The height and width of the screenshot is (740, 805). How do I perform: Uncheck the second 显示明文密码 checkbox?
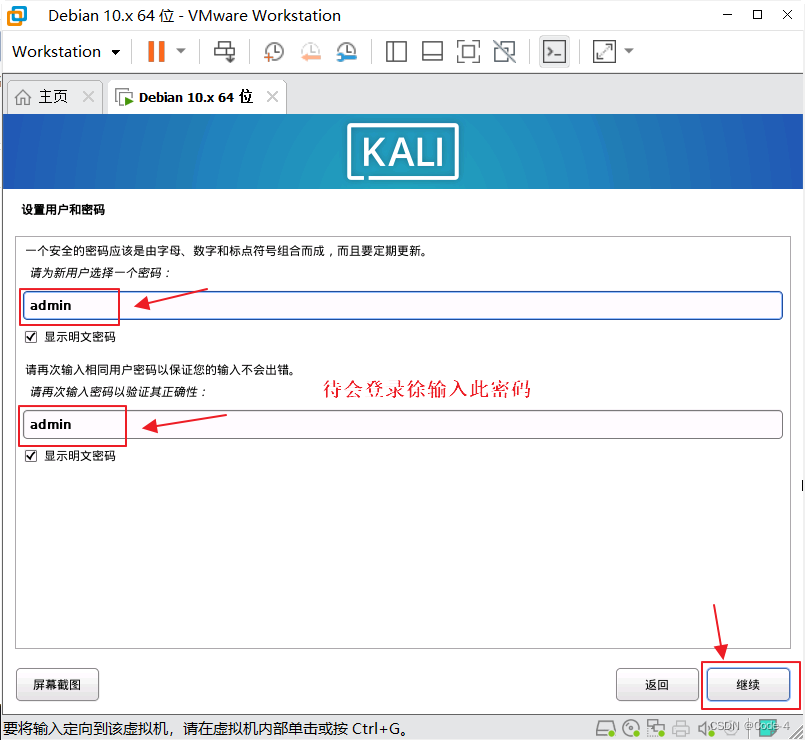(x=31, y=455)
